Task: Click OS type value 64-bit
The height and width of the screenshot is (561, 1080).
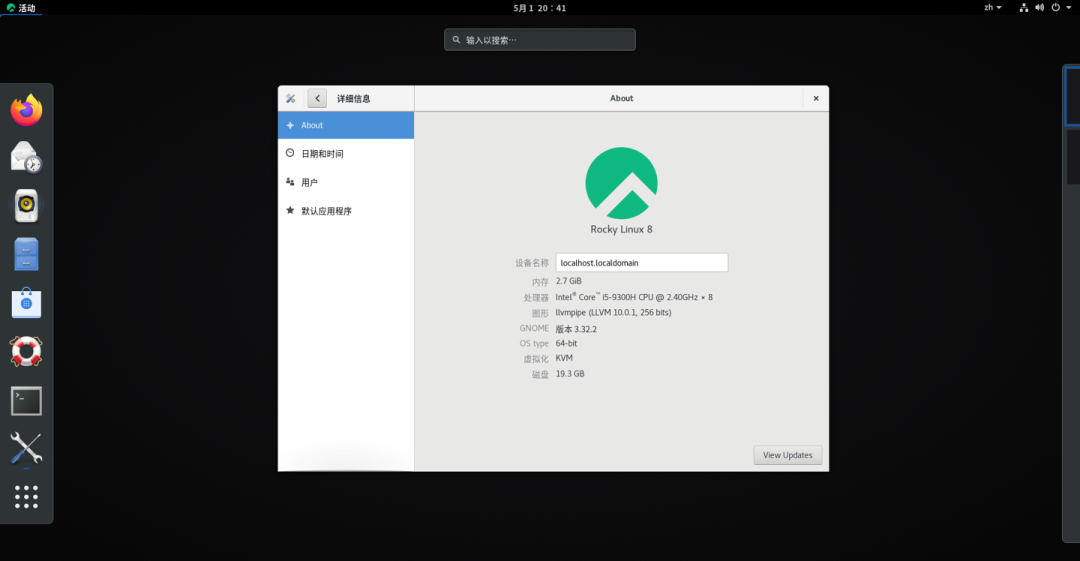Action: click(x=566, y=343)
